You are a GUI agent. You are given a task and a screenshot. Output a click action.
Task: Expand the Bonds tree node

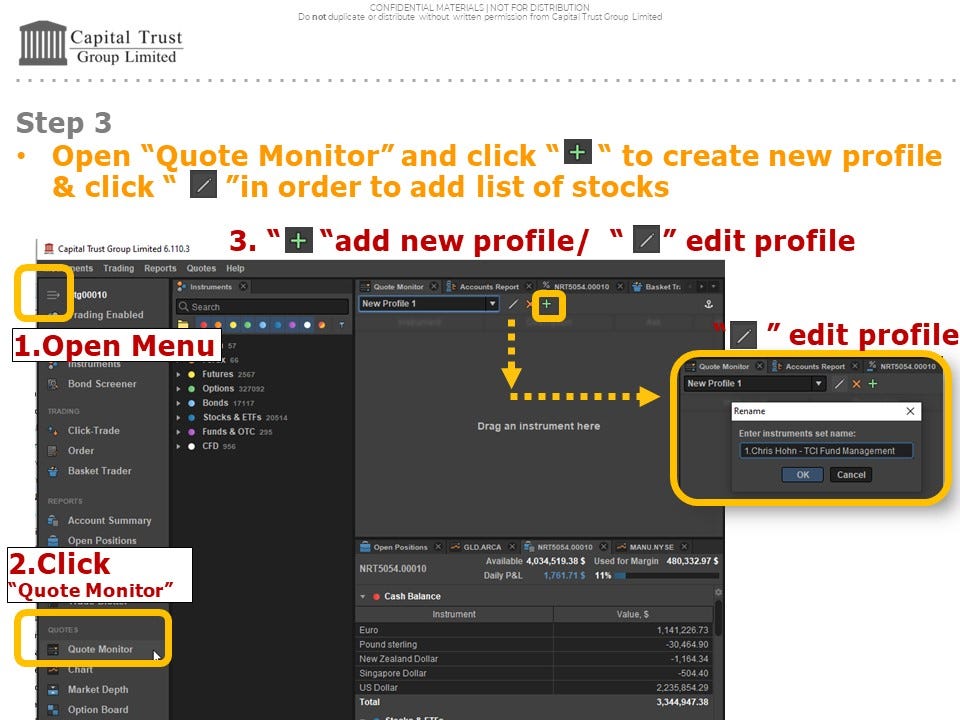coord(179,403)
